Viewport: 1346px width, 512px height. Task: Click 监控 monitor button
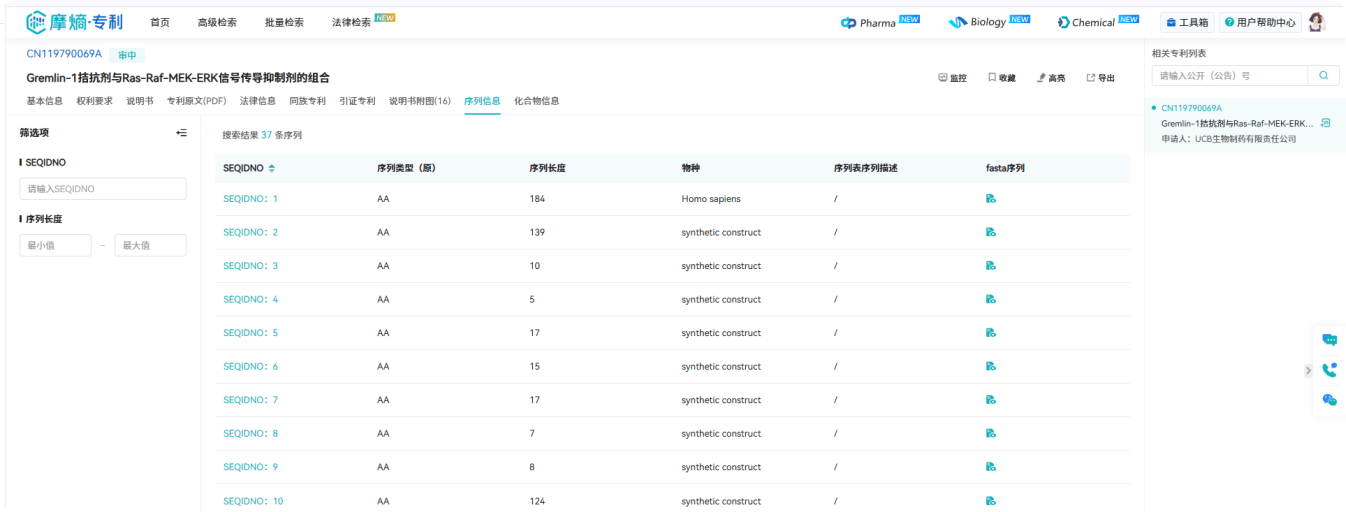(953, 78)
